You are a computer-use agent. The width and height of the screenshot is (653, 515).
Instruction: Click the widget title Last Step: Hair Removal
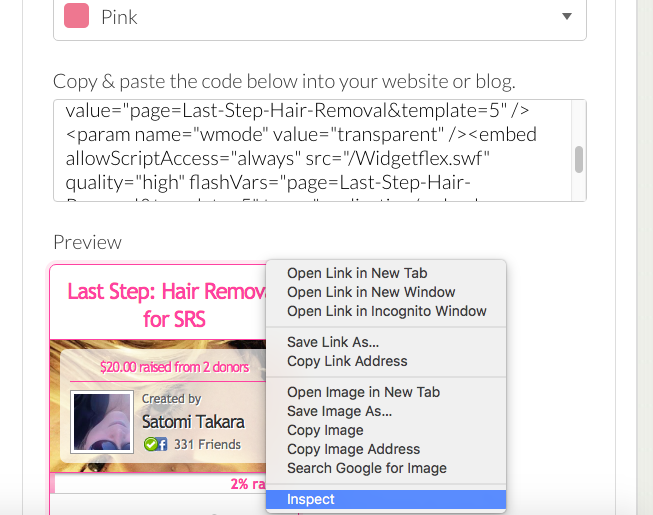coord(167,305)
